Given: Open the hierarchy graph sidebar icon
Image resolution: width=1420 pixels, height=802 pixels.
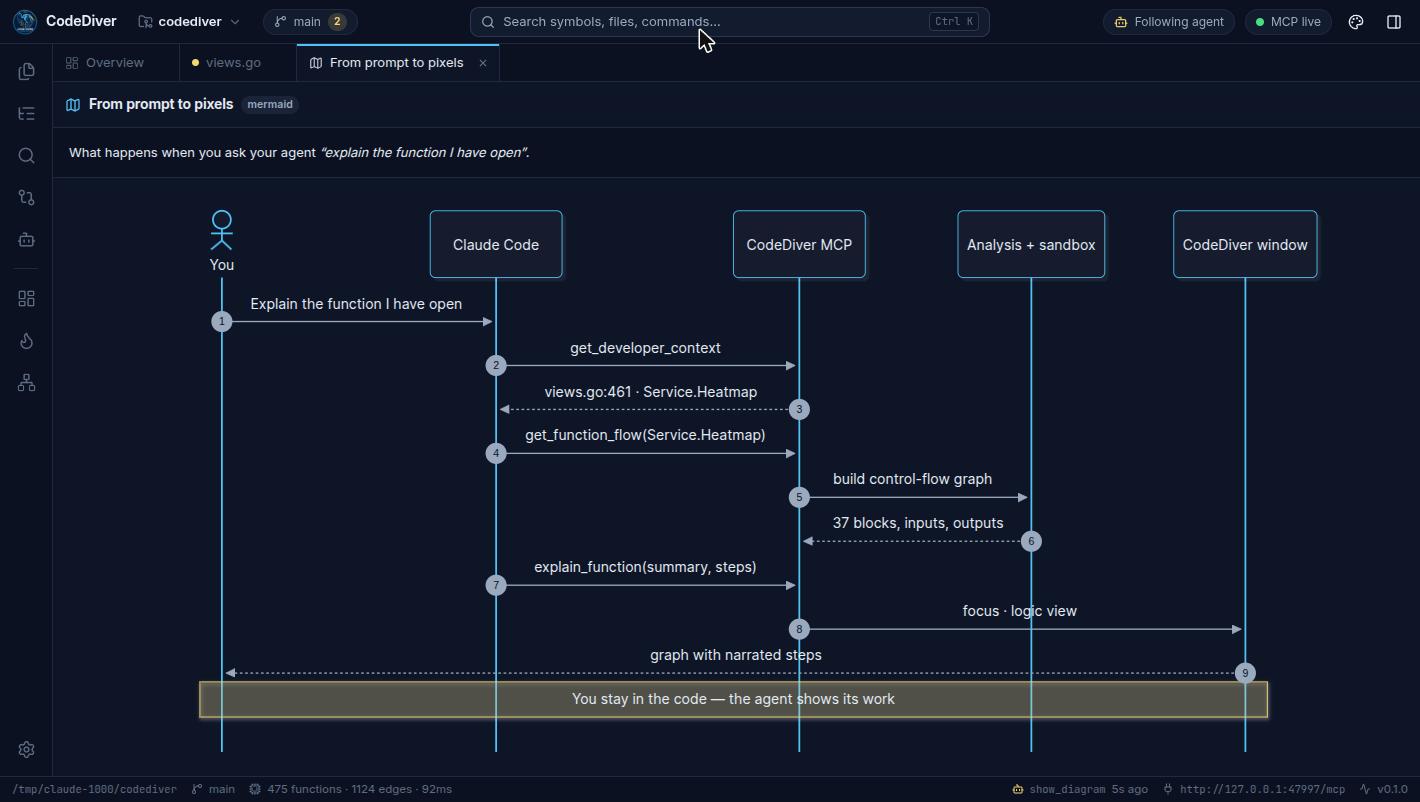Looking at the screenshot, I should (x=27, y=383).
